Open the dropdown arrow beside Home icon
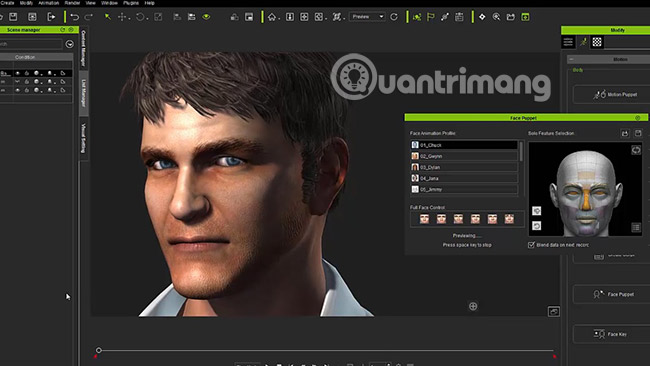 pos(279,19)
